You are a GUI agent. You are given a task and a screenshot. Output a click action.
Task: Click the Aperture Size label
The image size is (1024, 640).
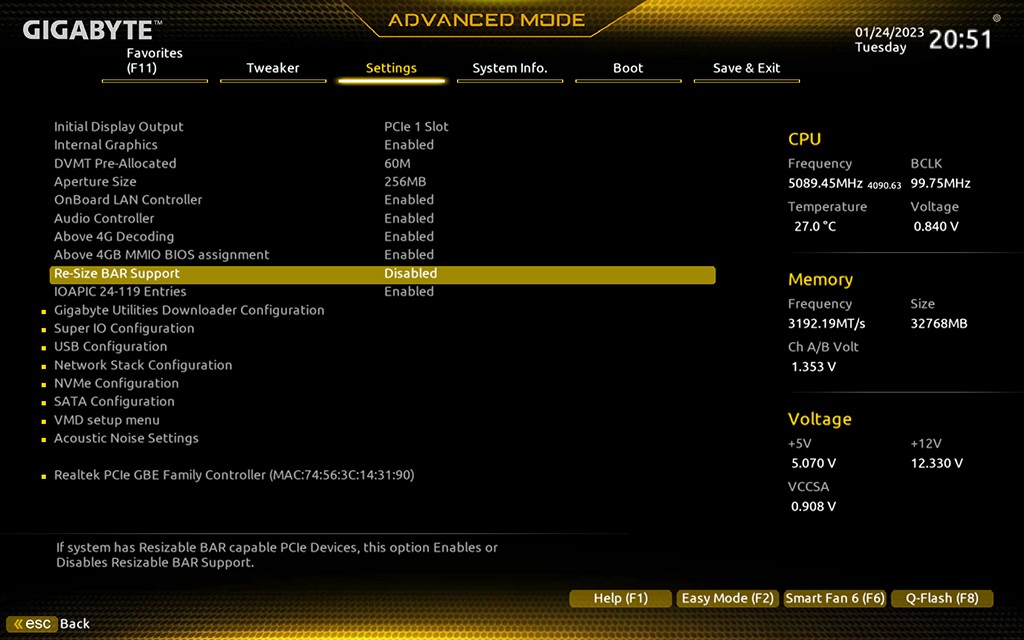95,182
